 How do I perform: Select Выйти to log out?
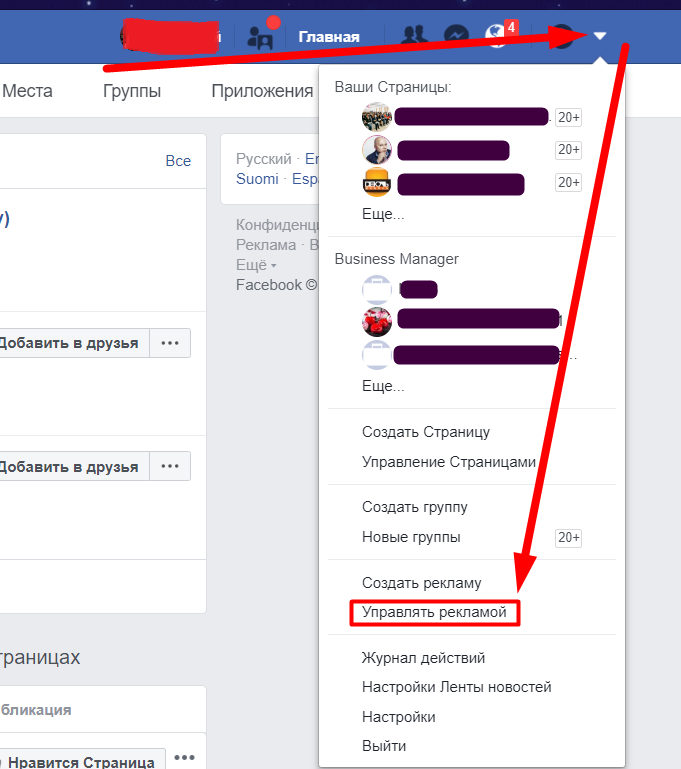pos(384,746)
